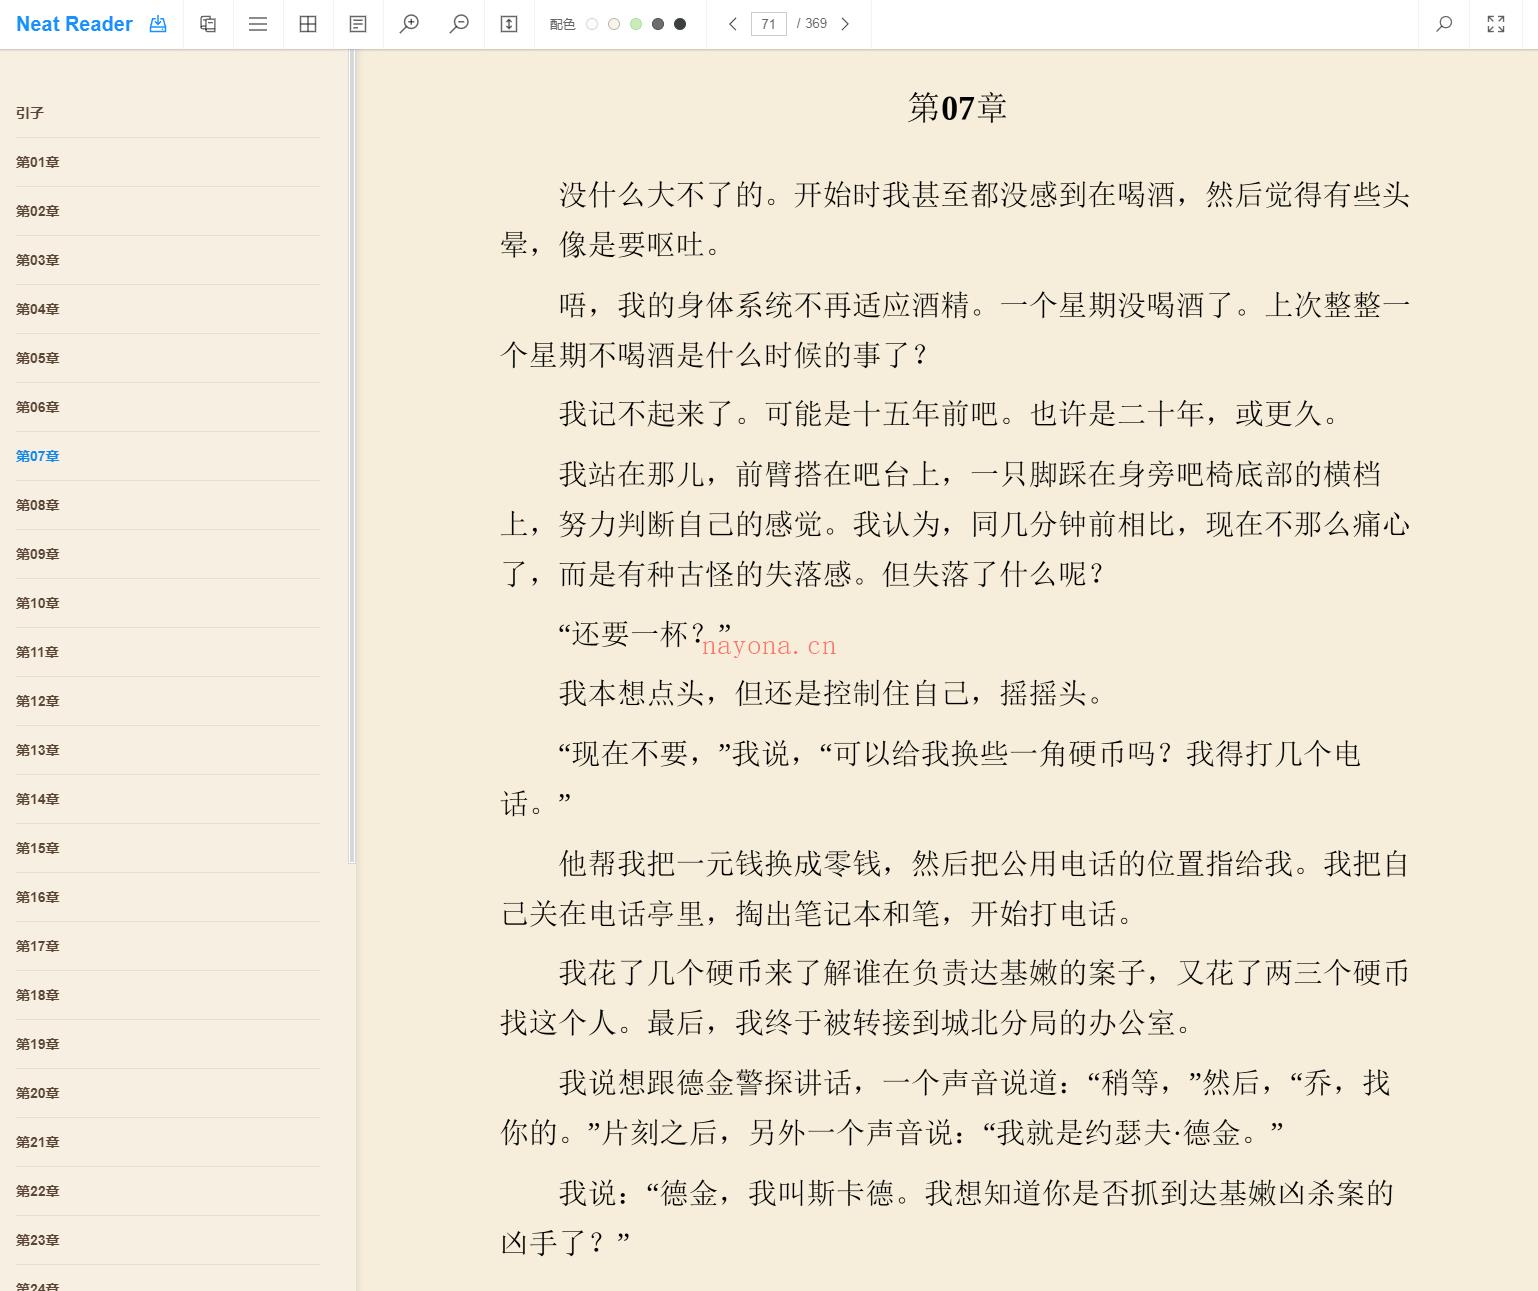Click the import book icon beside Neat Reader
Screen dimensions: 1538x1291
click(158, 24)
